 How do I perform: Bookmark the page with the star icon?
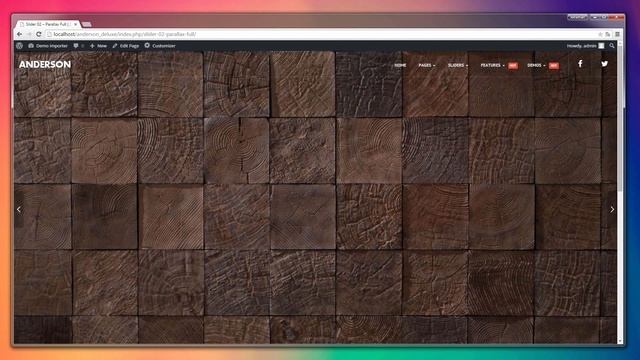pyautogui.click(x=600, y=34)
